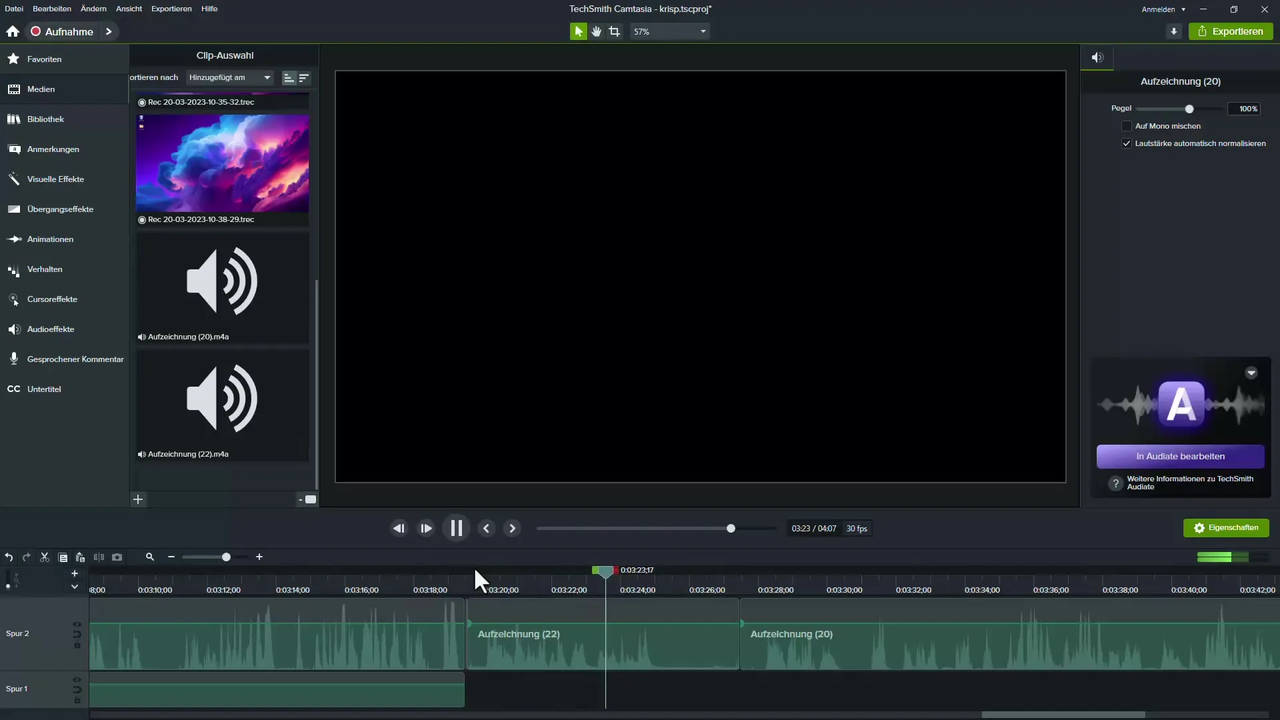Click the green Exportieren button
Viewport: 1280px width, 720px height.
tap(1237, 31)
